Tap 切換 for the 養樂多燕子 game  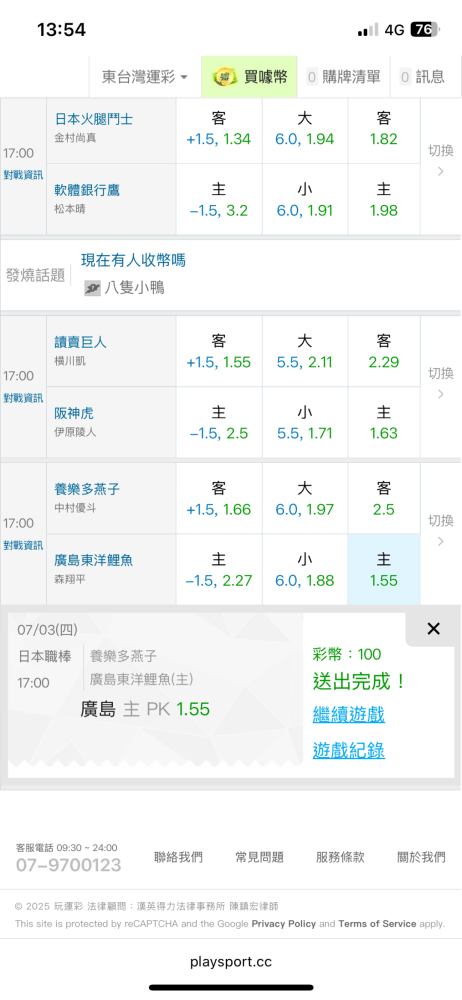[x=440, y=530]
